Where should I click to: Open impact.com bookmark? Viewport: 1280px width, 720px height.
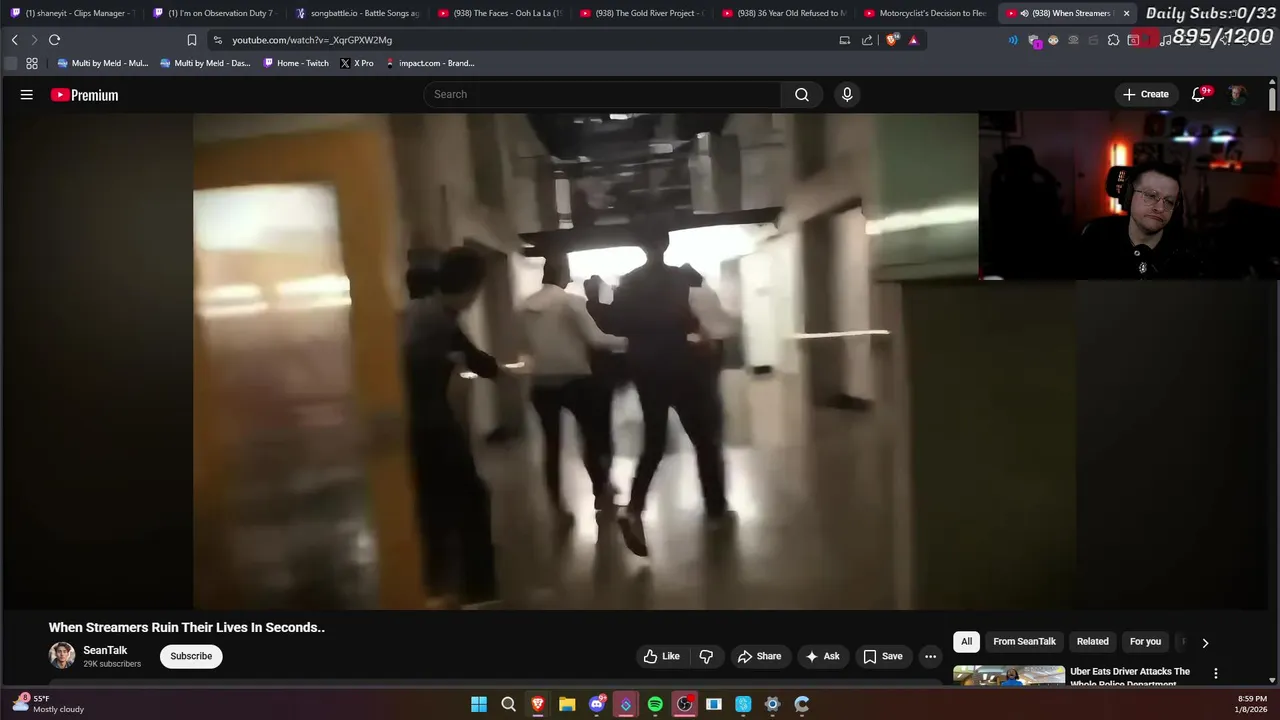click(430, 63)
